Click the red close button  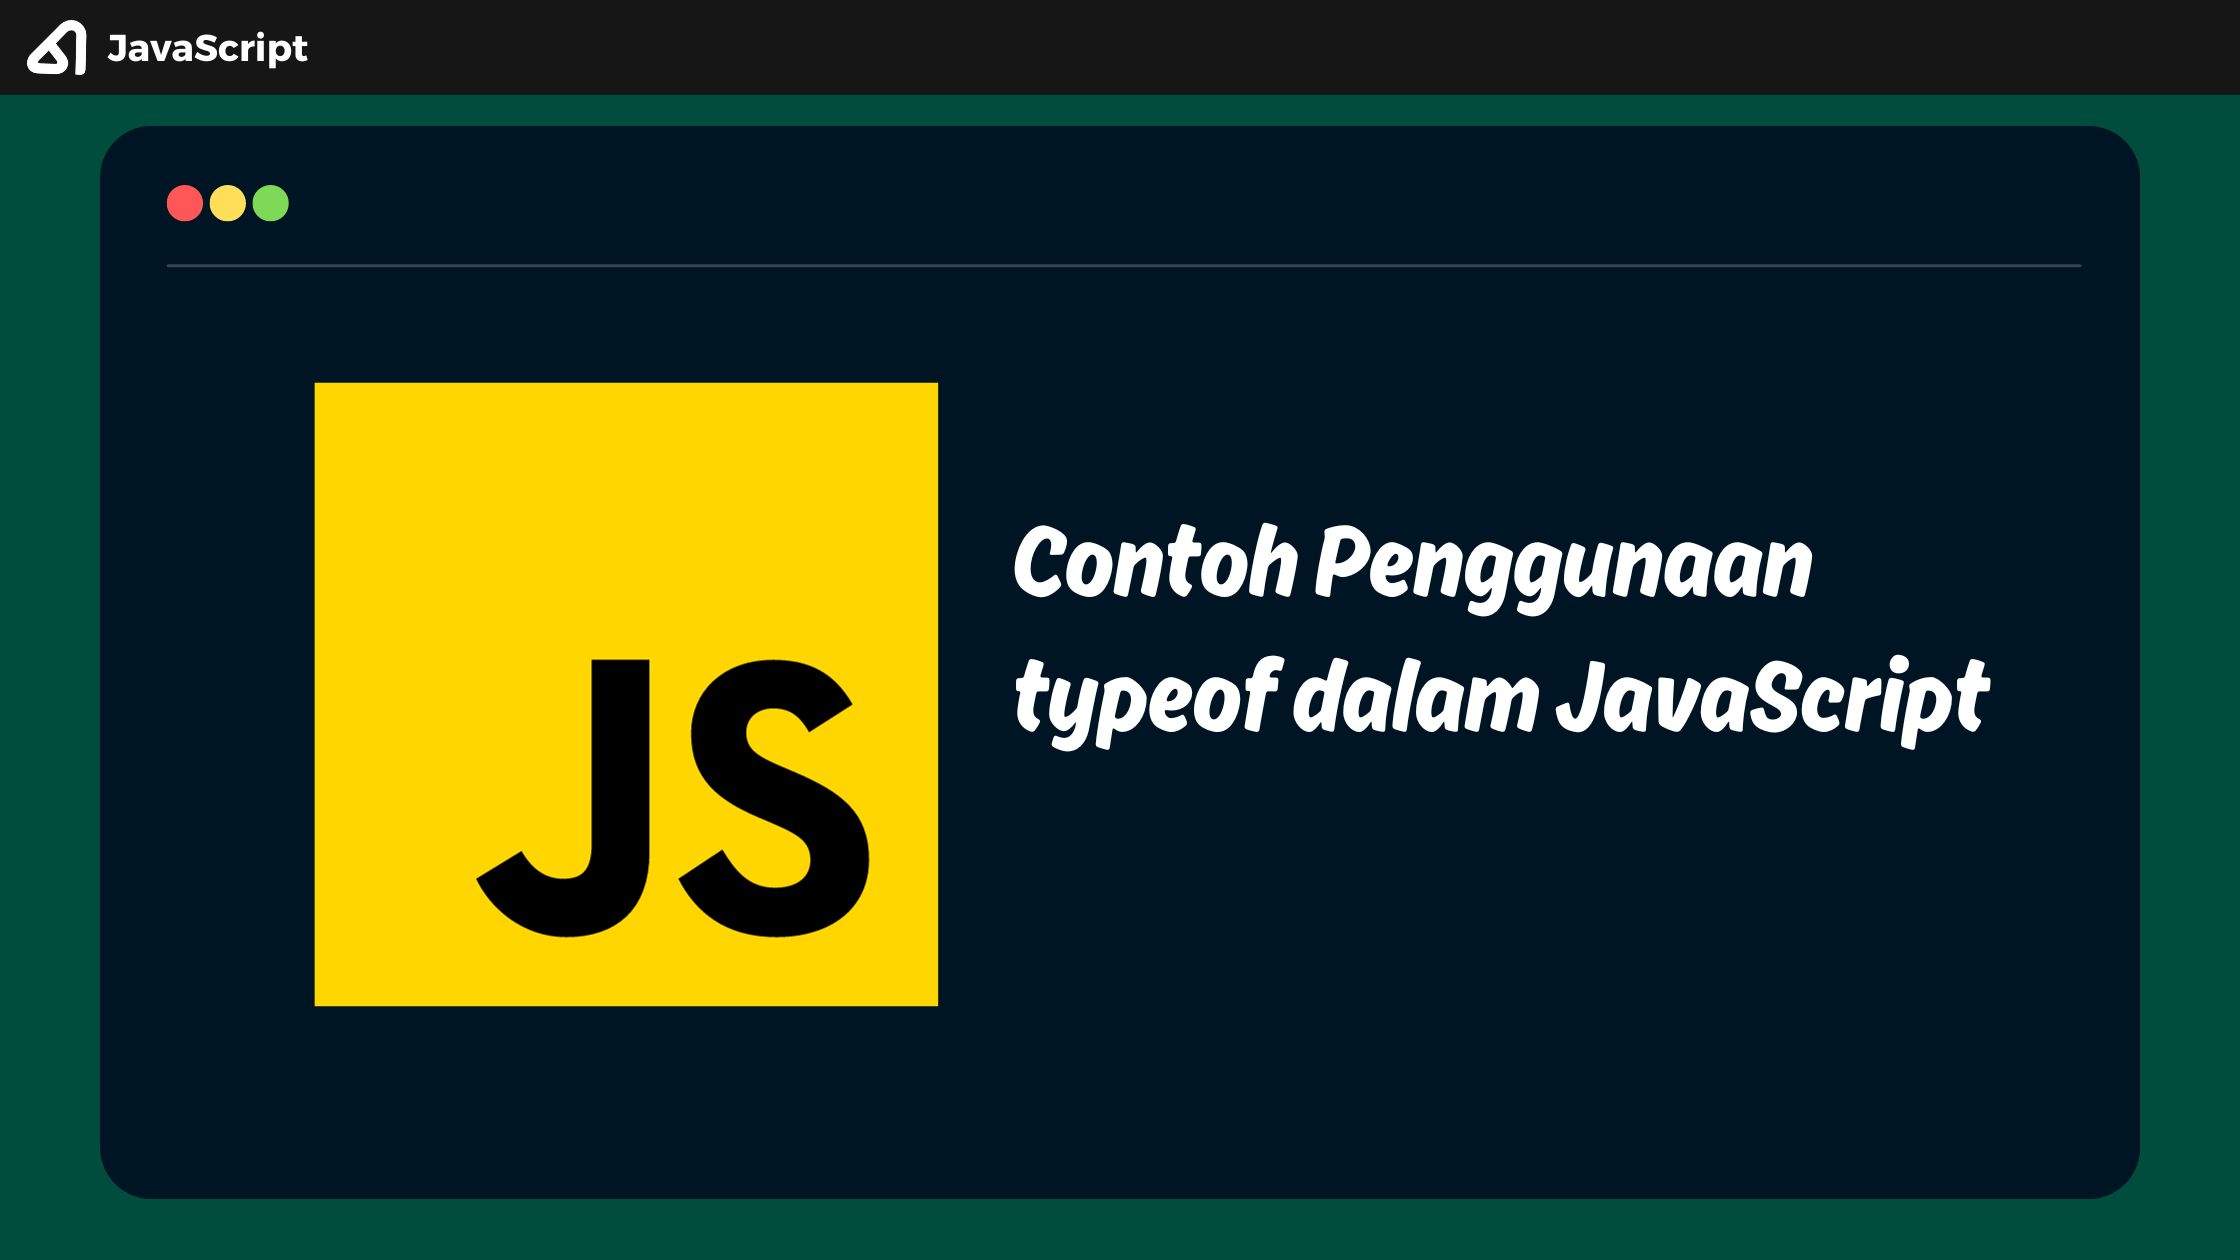pos(185,203)
